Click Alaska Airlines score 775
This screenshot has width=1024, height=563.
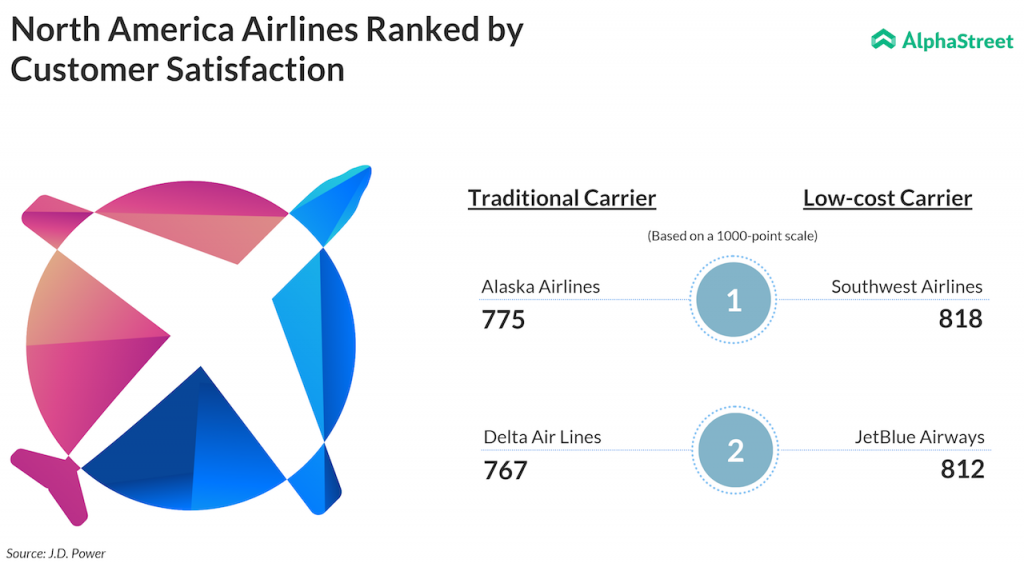tap(503, 320)
